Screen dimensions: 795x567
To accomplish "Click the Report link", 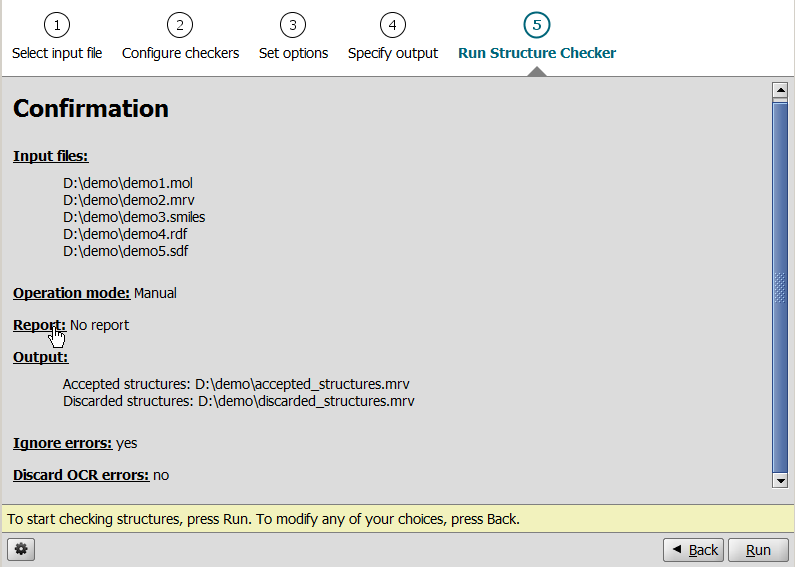I will click(x=39, y=325).
